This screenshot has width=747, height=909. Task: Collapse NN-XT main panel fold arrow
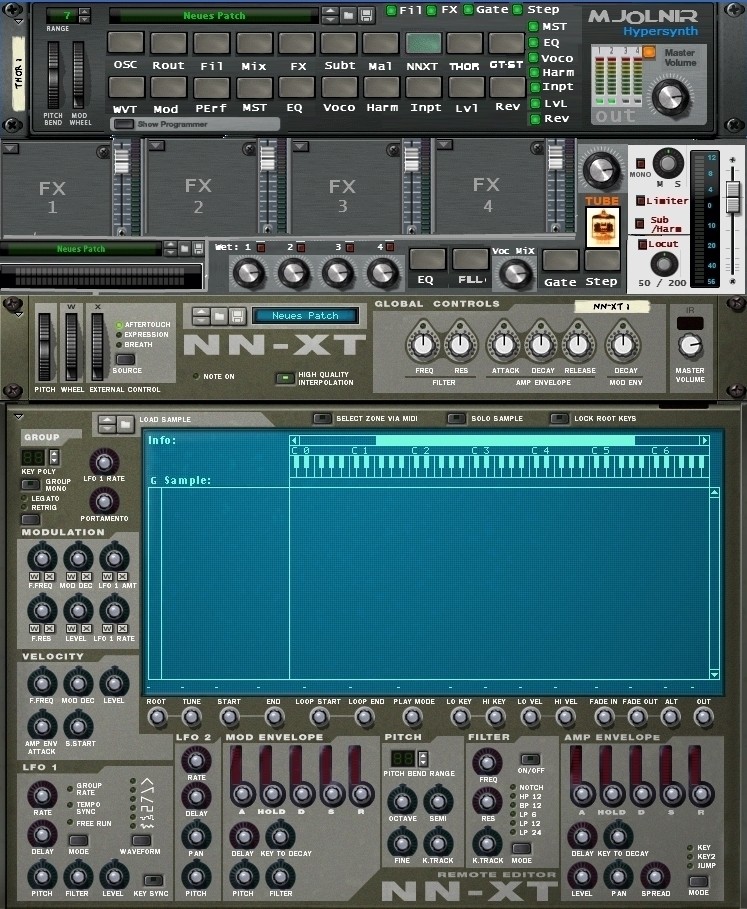19,314
